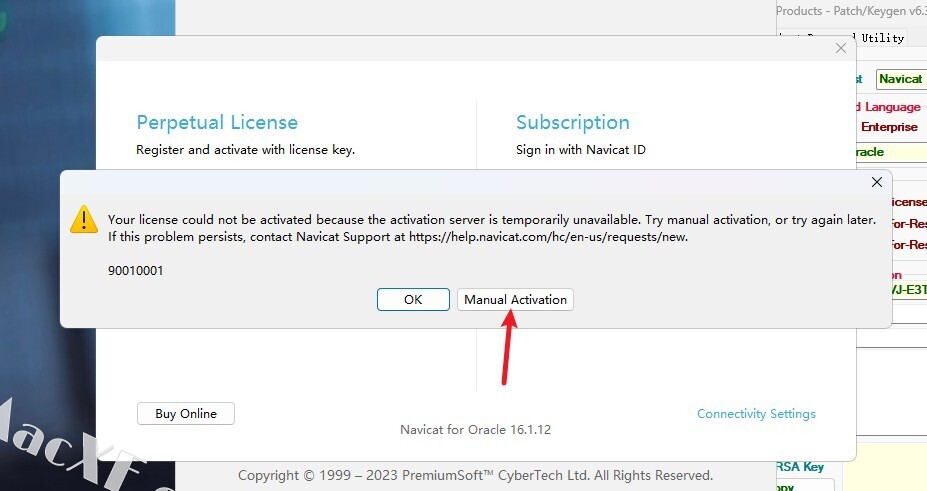
Task: Click the Patch/Keygen window title bar
Action: tap(851, 11)
